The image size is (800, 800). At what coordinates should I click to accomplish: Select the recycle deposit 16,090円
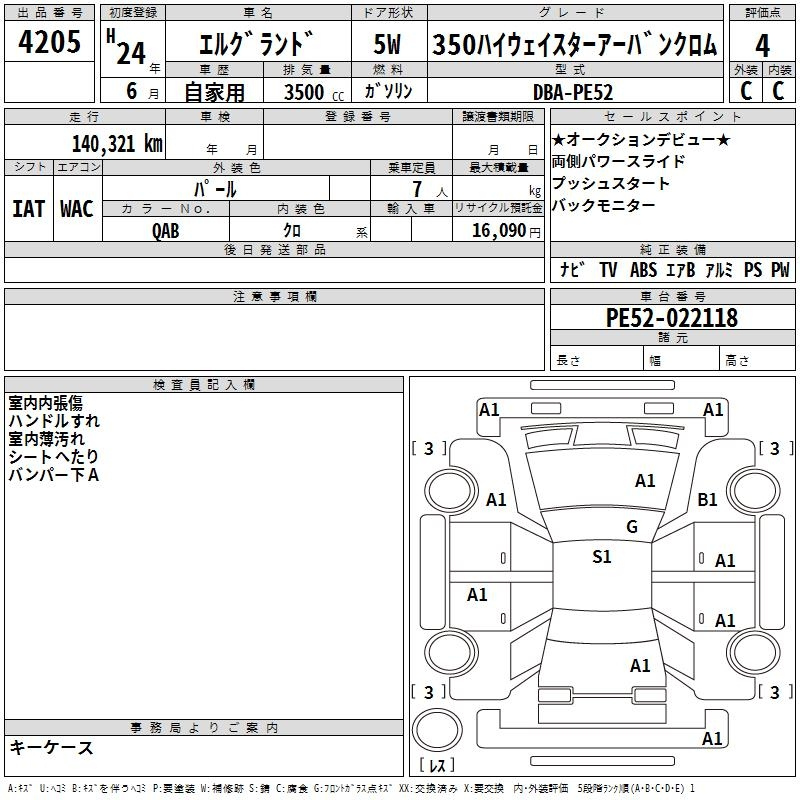point(506,231)
